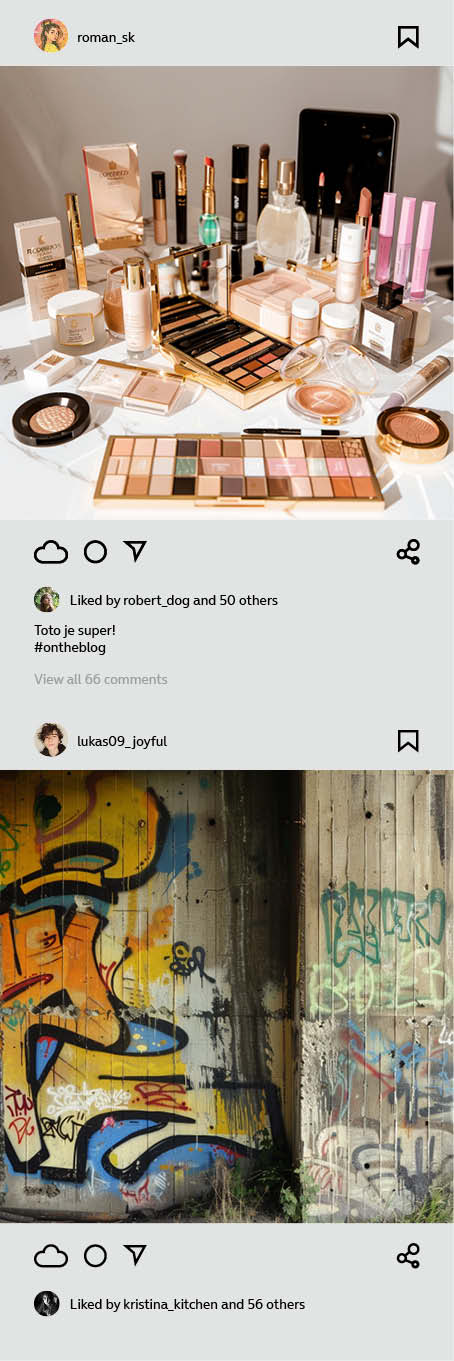View all 66 comments
Image resolution: width=454 pixels, height=1361 pixels.
pyautogui.click(x=101, y=679)
